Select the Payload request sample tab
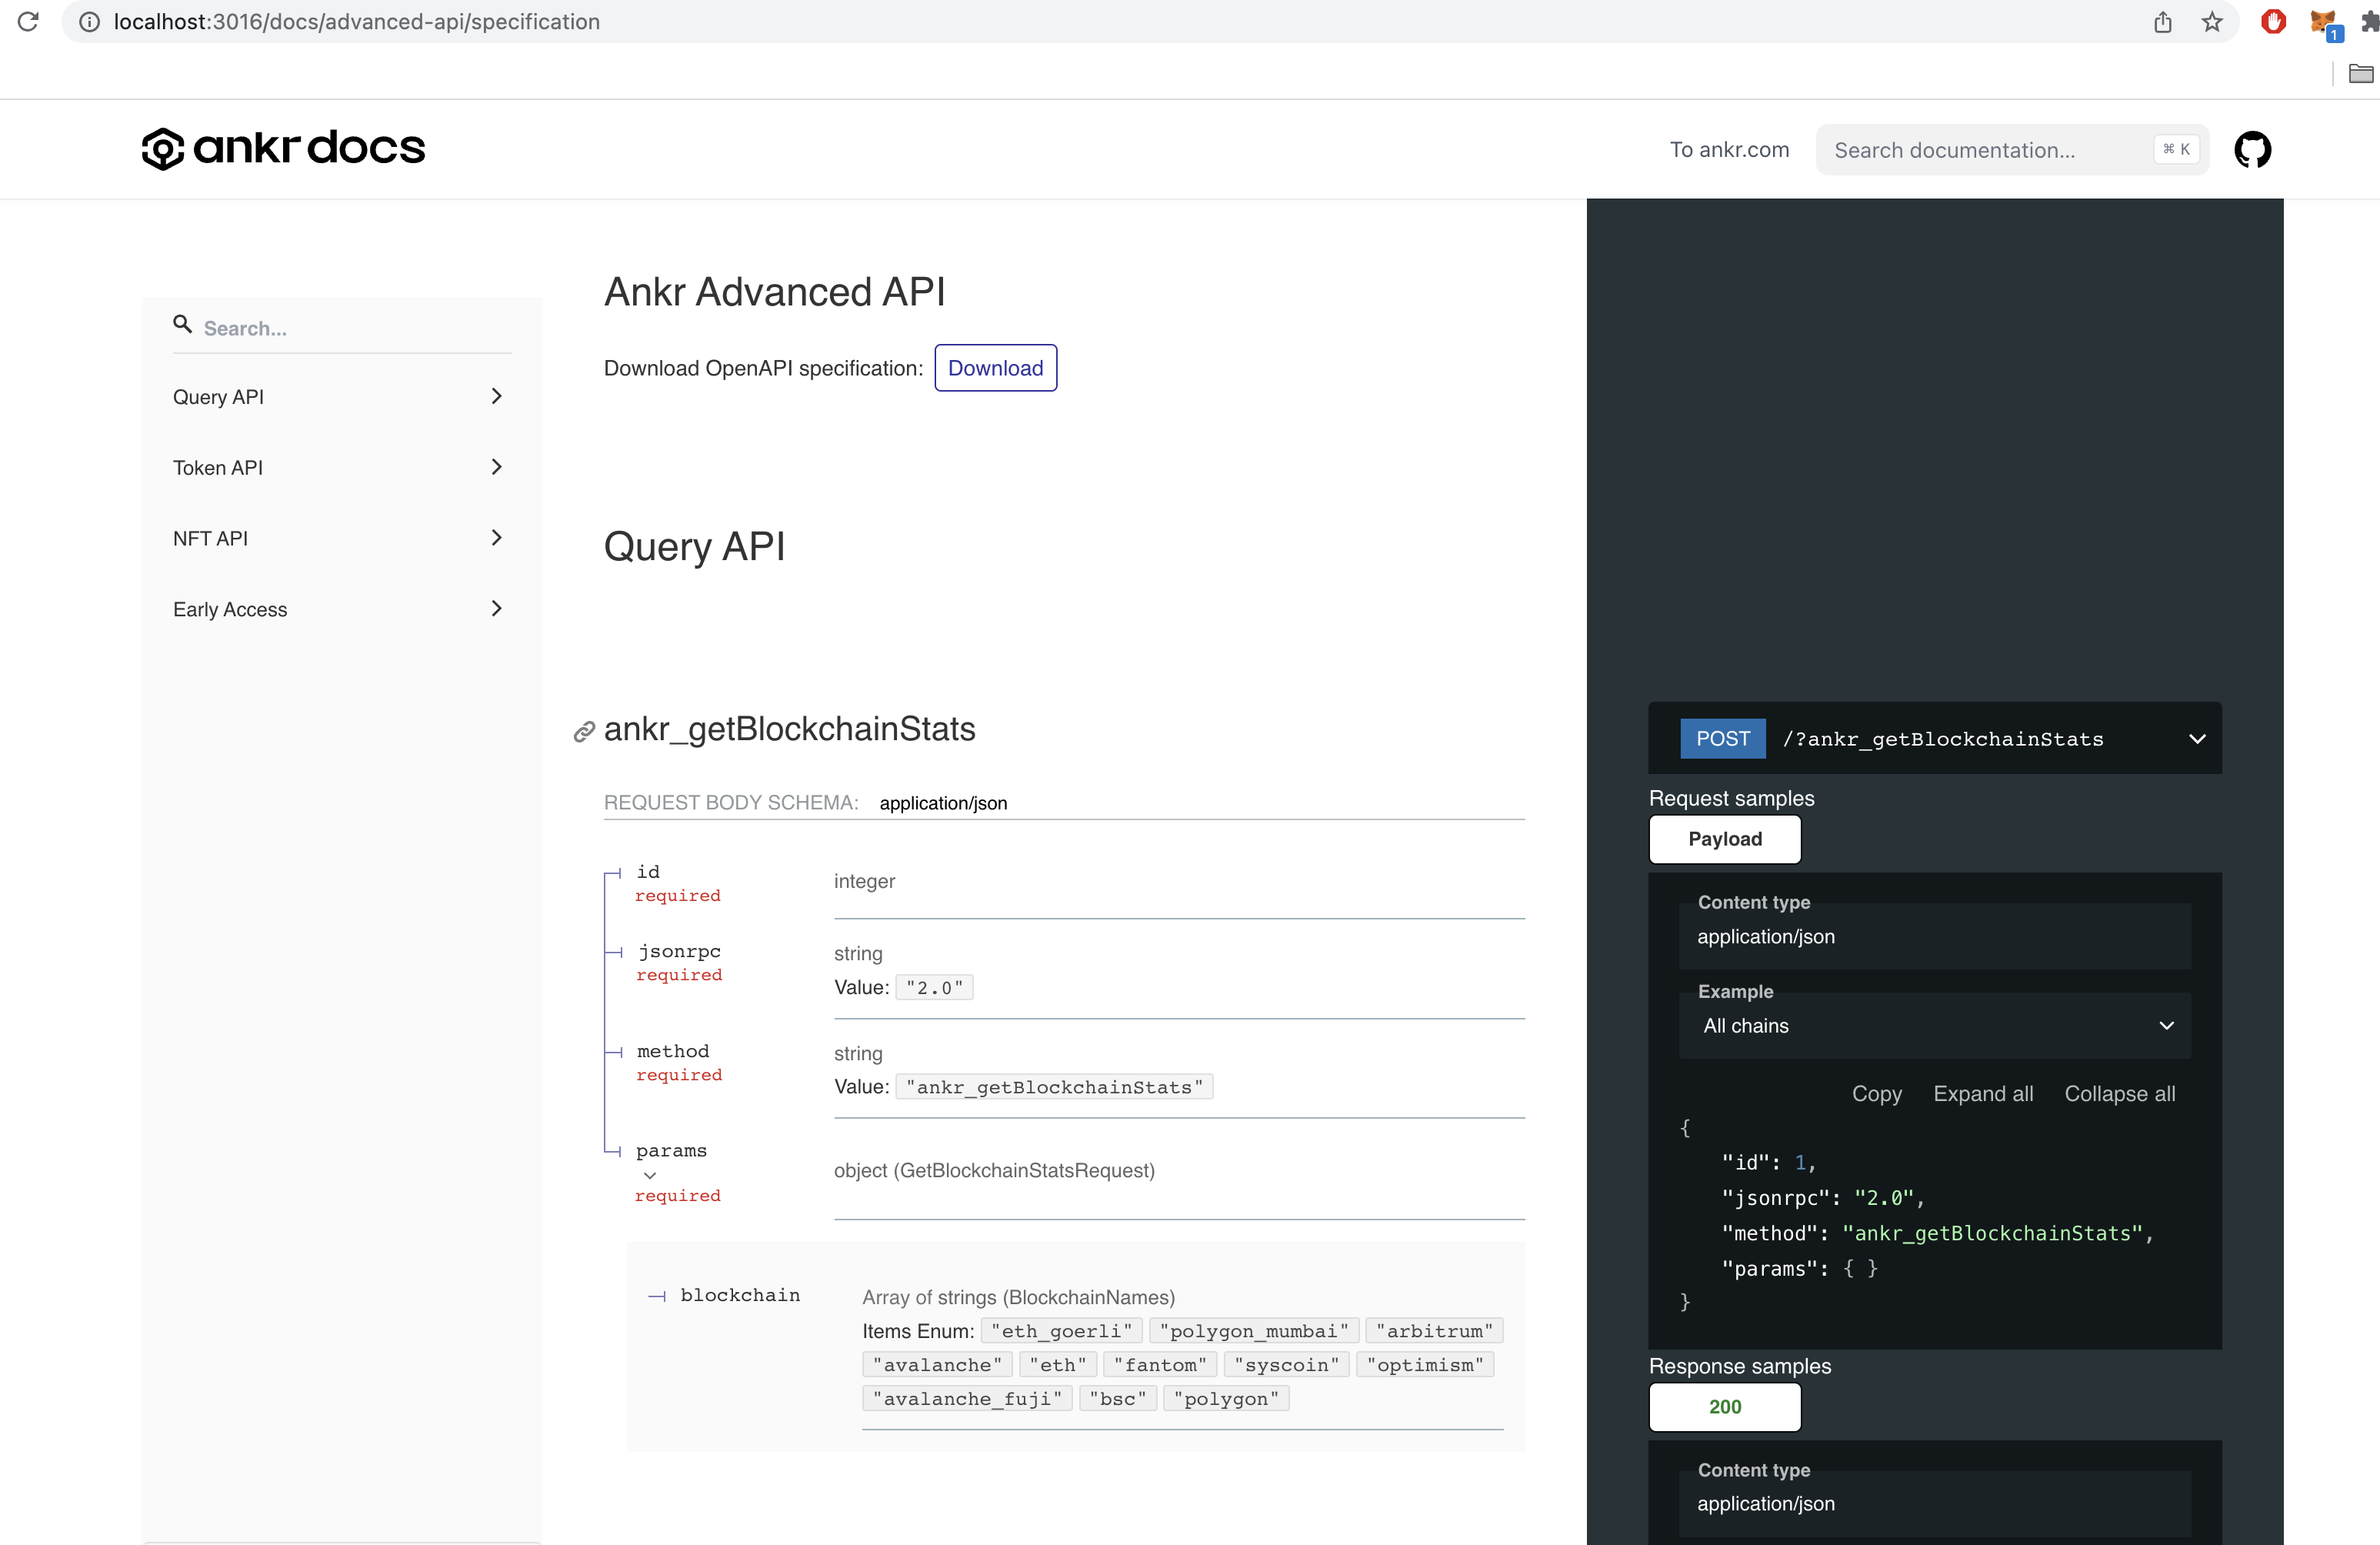 click(1723, 839)
